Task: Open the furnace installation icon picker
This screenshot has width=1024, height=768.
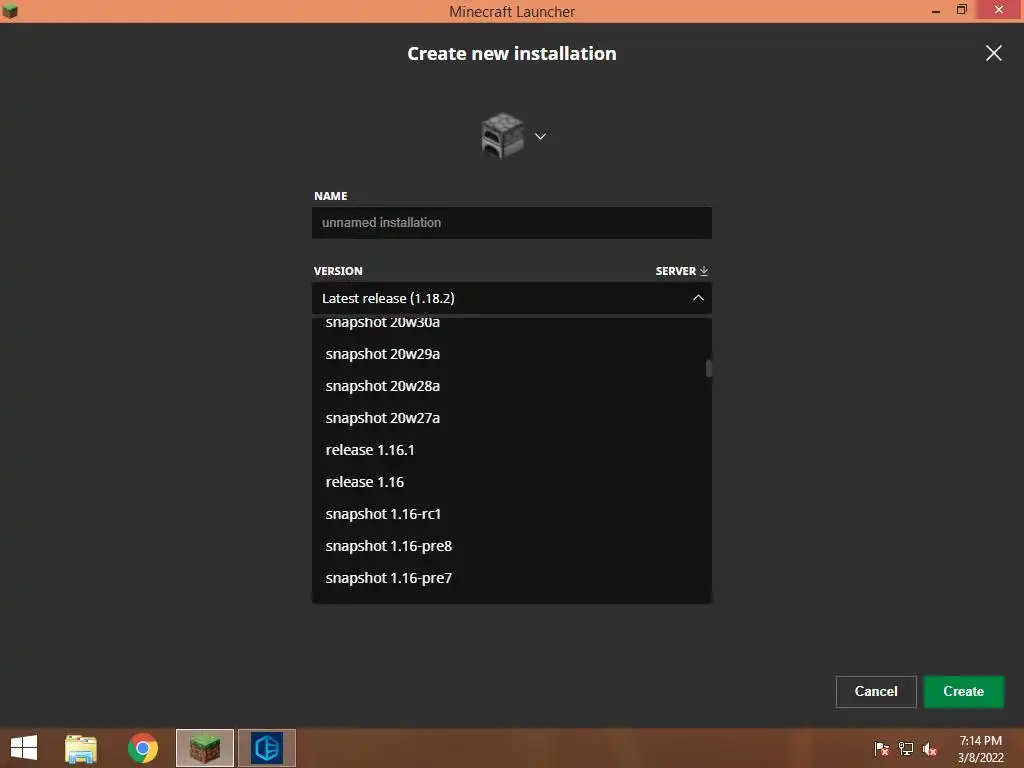Action: click(502, 136)
